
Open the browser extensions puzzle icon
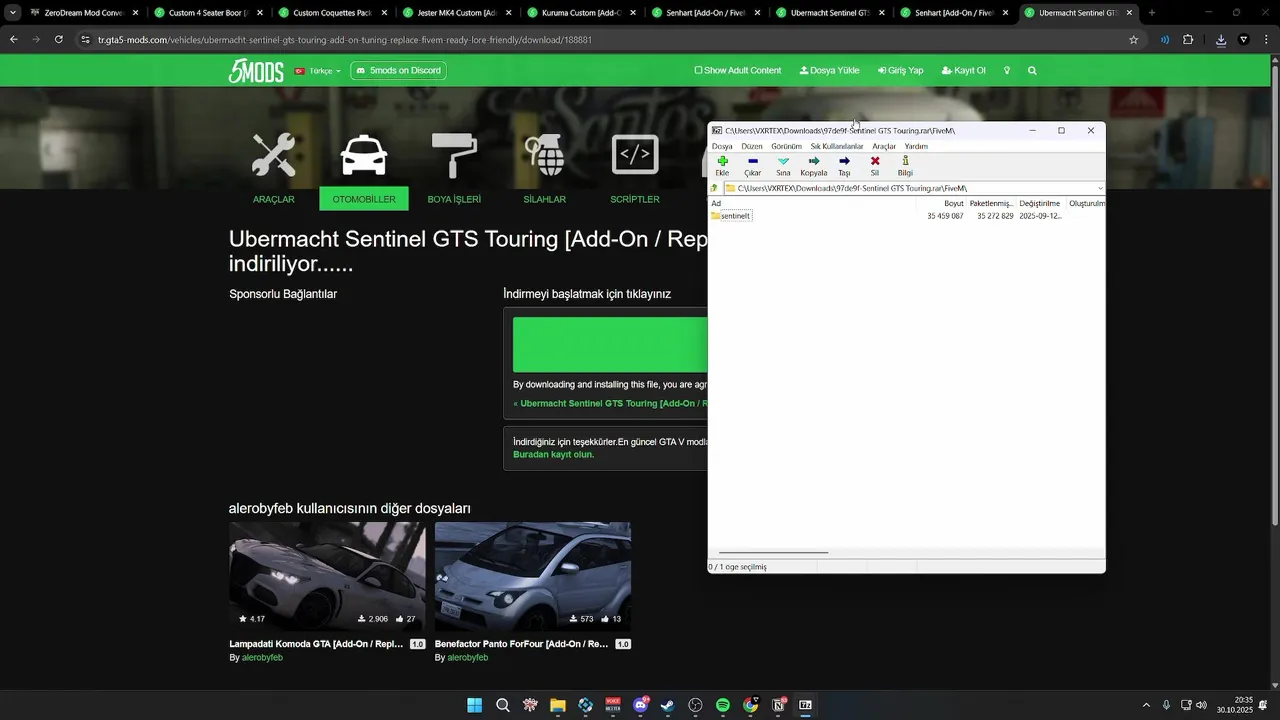[1188, 40]
